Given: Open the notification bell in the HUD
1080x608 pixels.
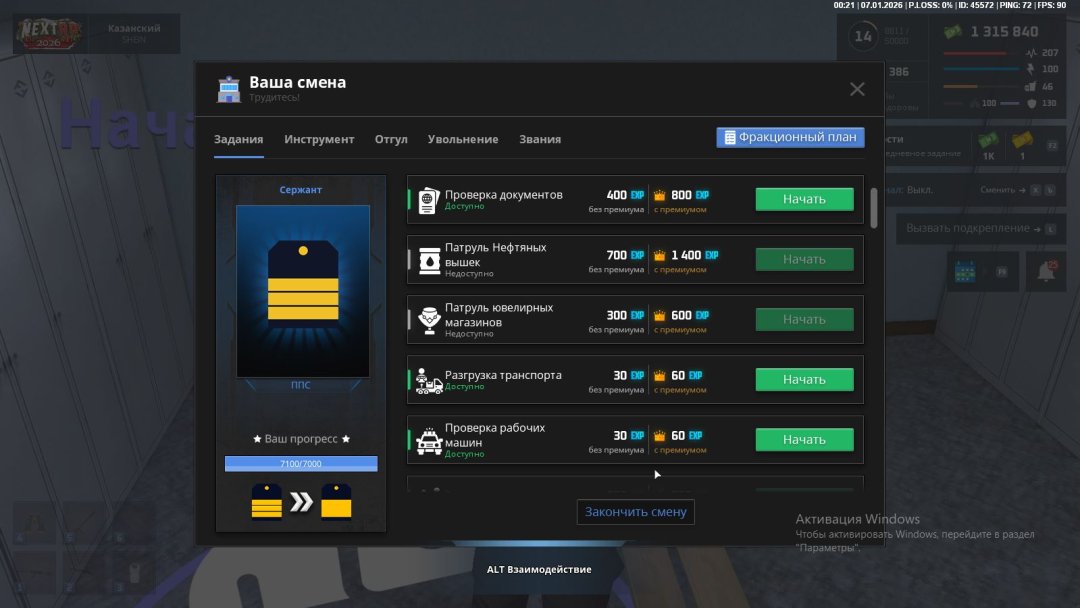Looking at the screenshot, I should coord(1047,271).
